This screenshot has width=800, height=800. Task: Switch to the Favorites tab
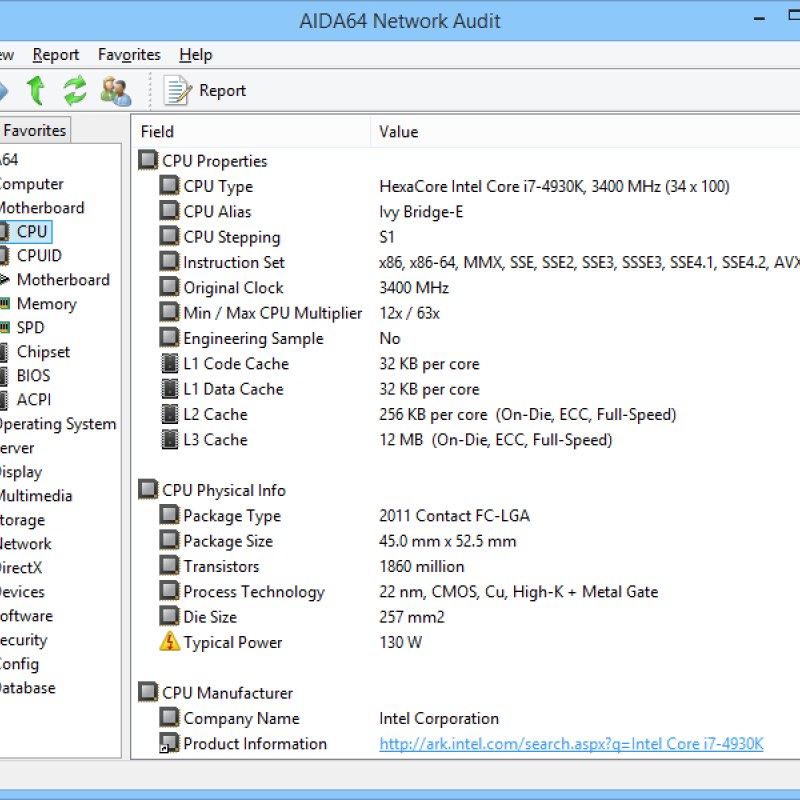click(x=35, y=130)
